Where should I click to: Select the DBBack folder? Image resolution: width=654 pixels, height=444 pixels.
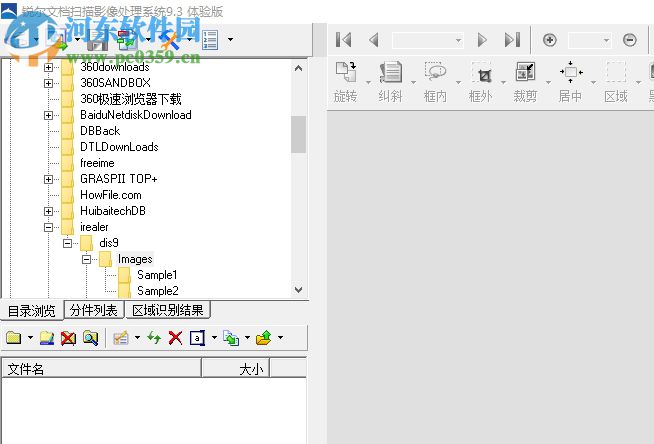pyautogui.click(x=100, y=131)
